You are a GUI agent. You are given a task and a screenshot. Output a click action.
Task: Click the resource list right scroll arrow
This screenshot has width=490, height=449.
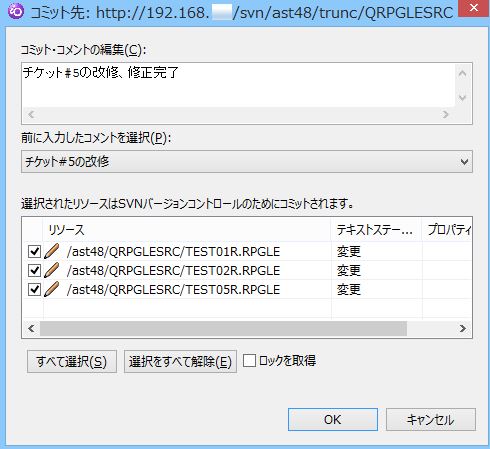[x=462, y=329]
